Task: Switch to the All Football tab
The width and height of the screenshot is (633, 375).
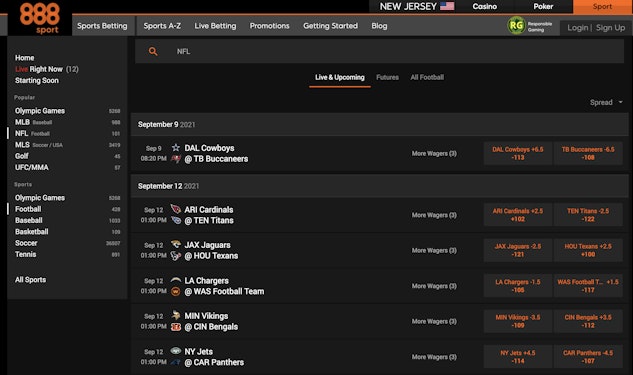Action: pyautogui.click(x=427, y=77)
